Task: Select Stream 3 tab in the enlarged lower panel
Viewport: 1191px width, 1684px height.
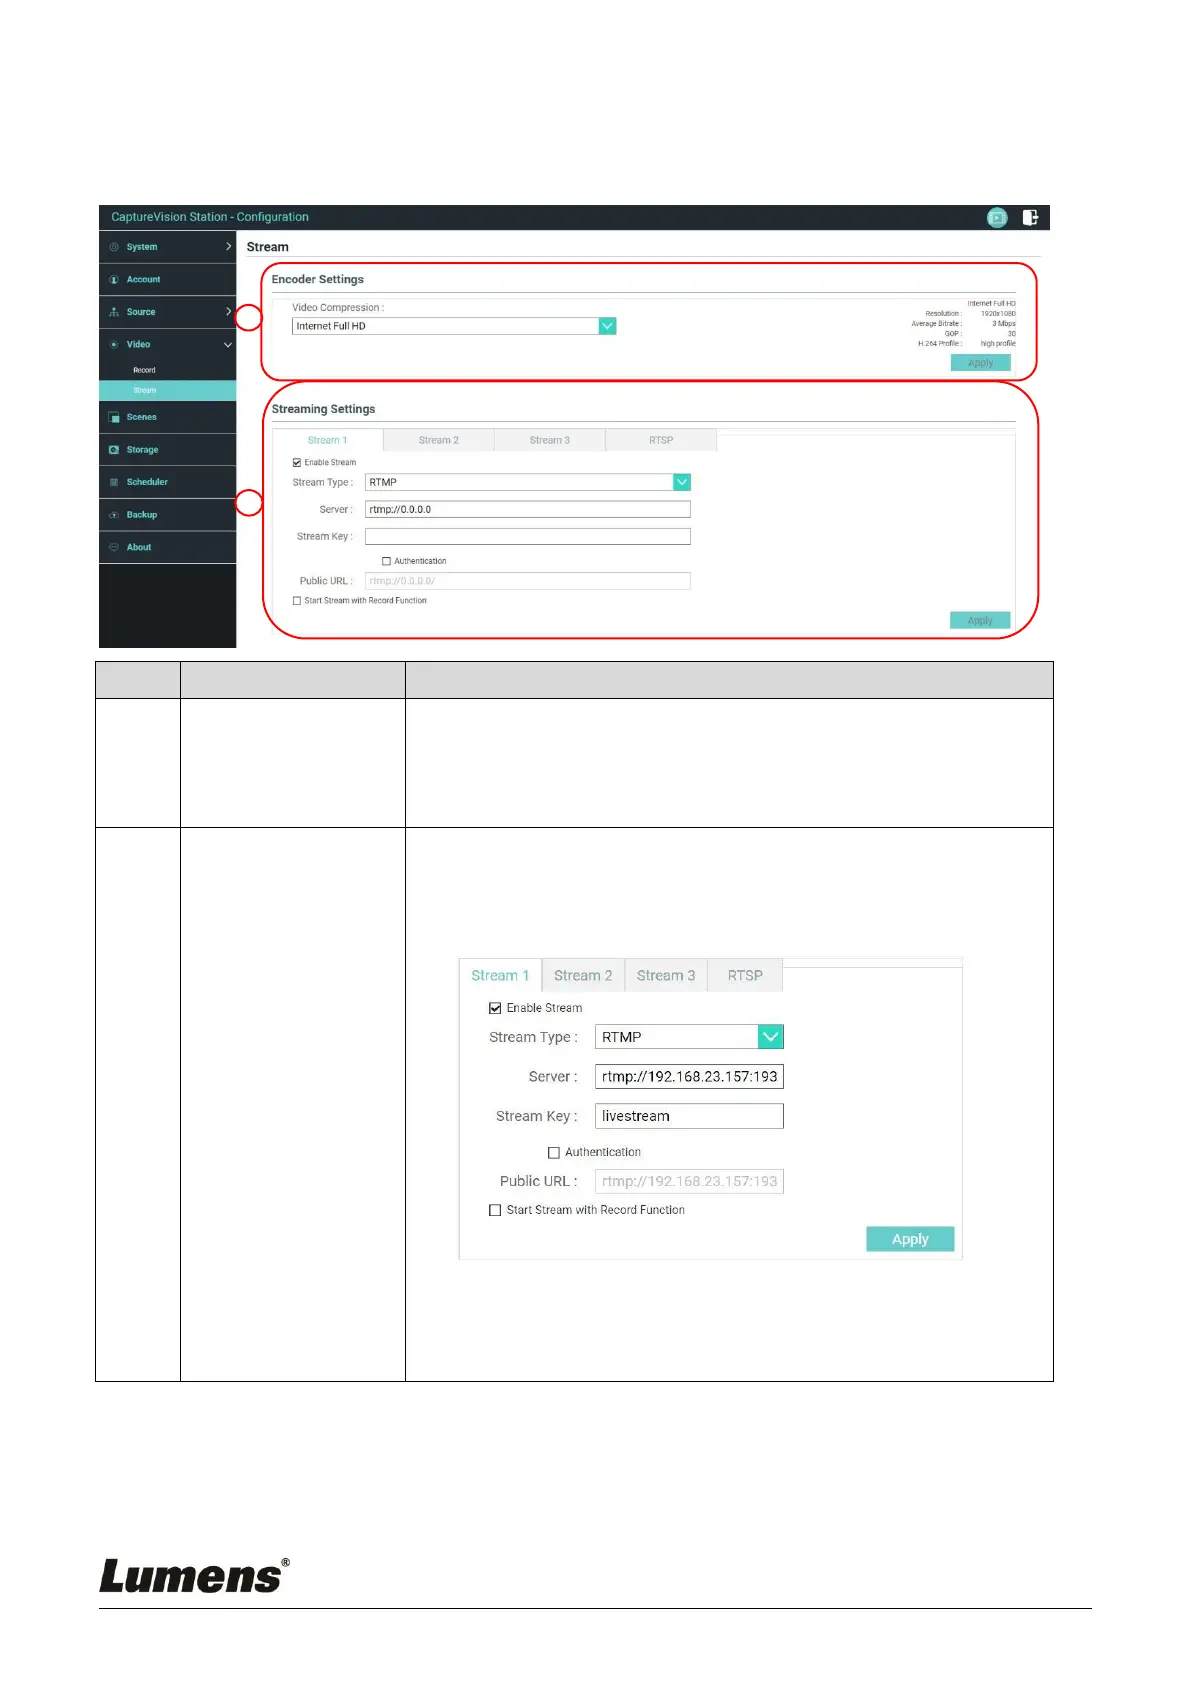Action: pos(666,976)
